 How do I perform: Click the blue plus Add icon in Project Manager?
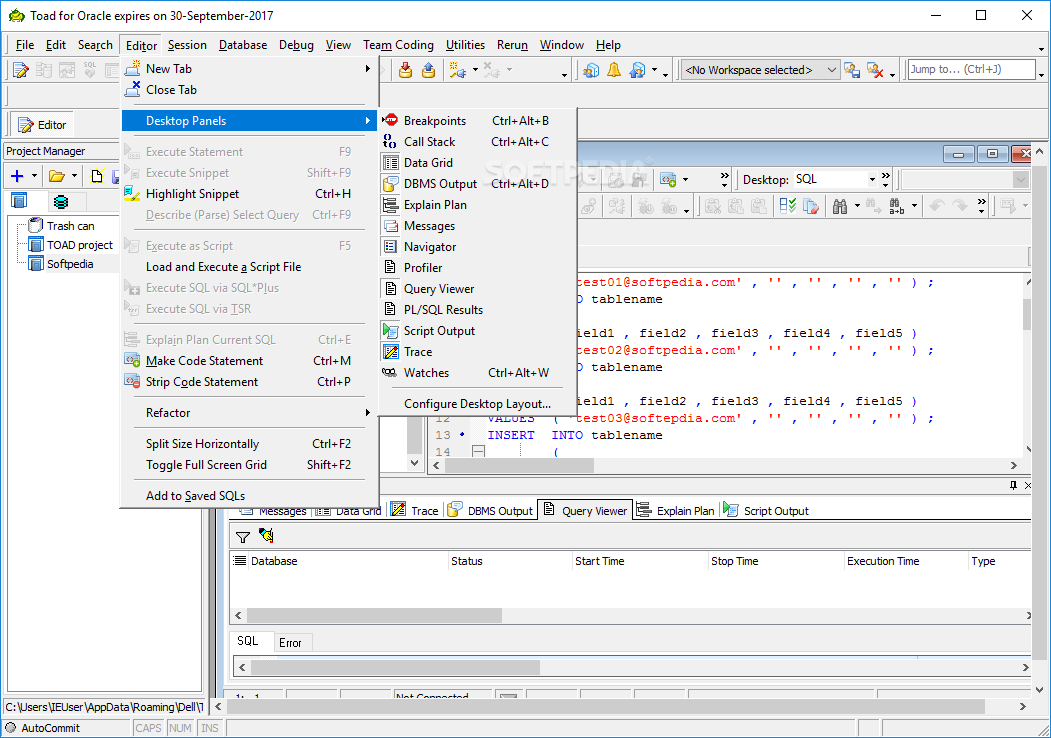click(17, 176)
